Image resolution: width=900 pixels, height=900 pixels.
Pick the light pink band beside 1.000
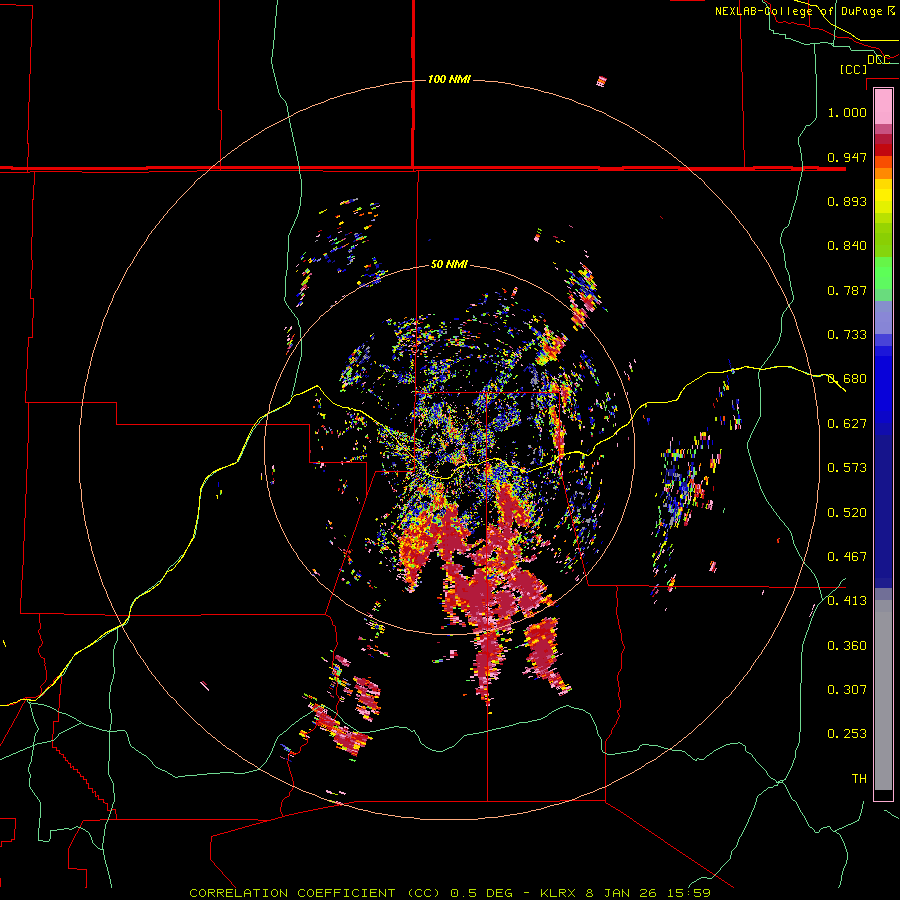[883, 107]
